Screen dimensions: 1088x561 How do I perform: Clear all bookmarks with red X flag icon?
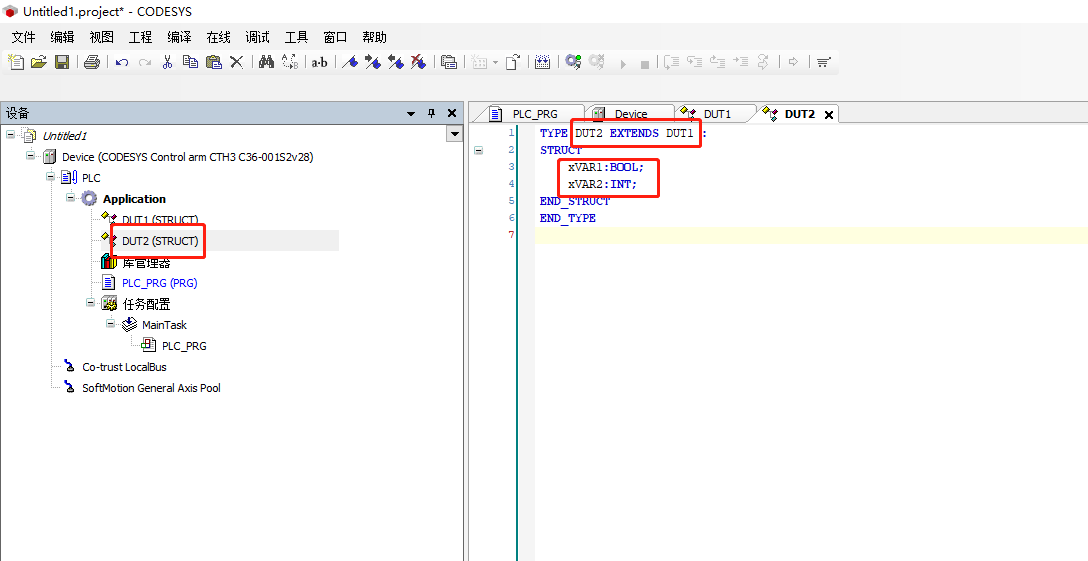click(418, 62)
